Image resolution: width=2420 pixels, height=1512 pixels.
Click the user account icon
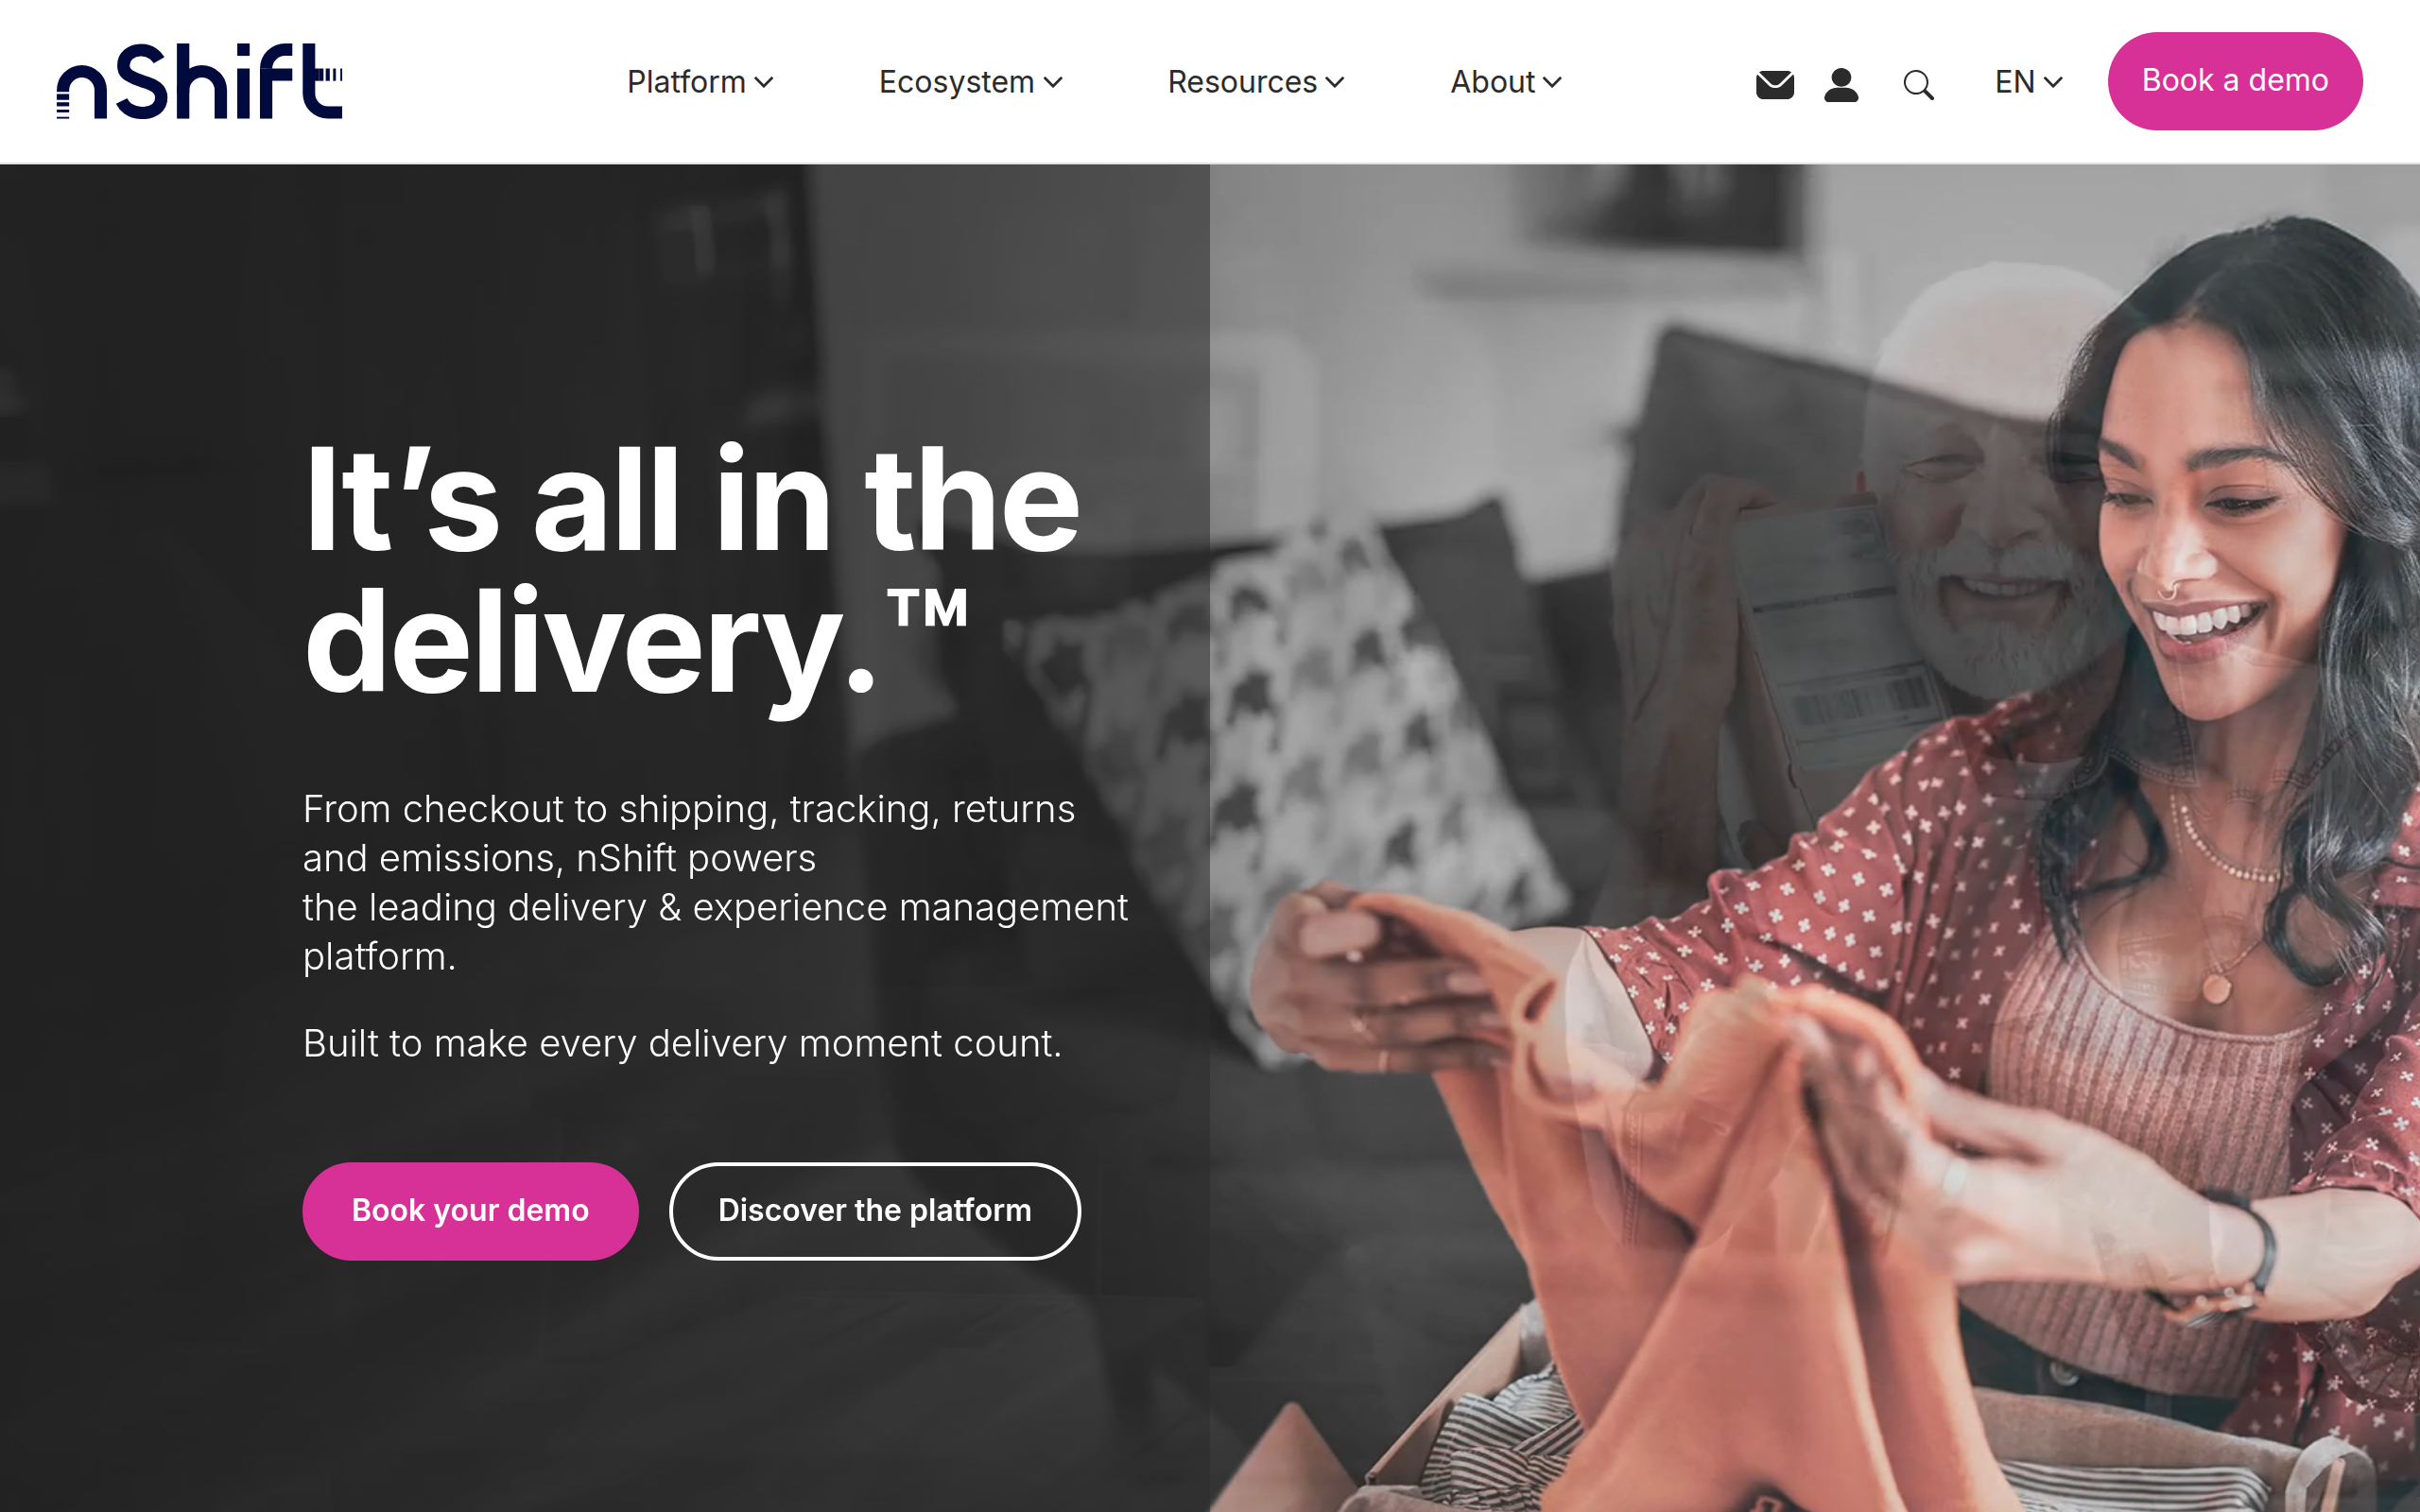point(1841,85)
